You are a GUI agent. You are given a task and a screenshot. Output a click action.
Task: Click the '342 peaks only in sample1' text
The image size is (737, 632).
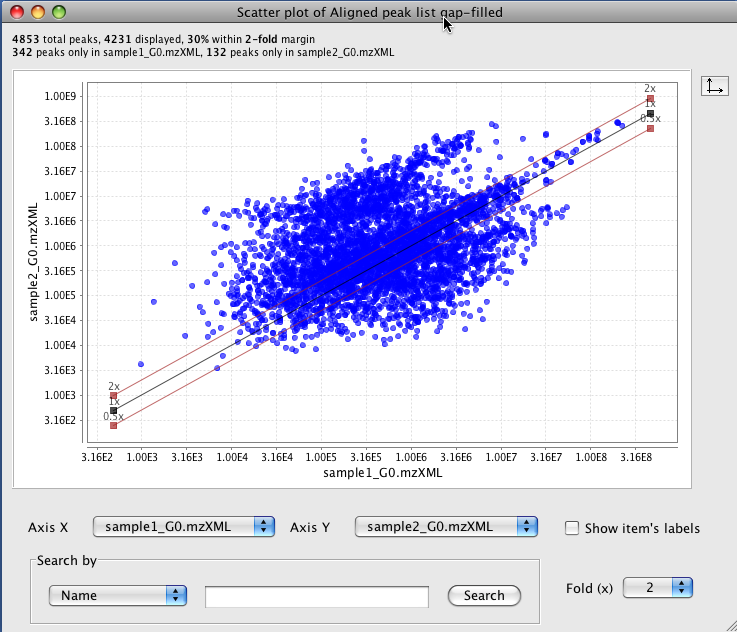pos(106,52)
